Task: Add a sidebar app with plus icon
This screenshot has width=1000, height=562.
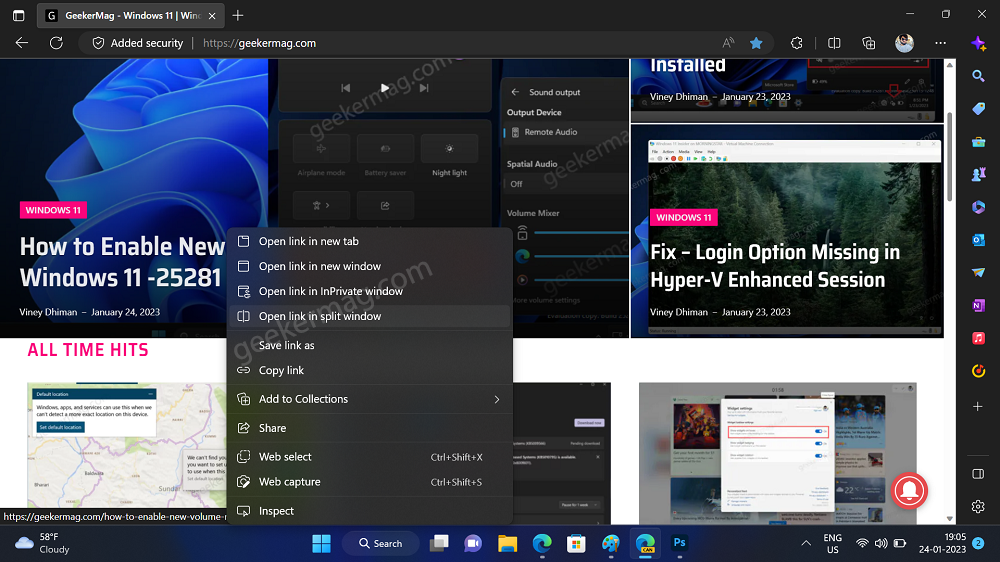Action: (x=978, y=406)
